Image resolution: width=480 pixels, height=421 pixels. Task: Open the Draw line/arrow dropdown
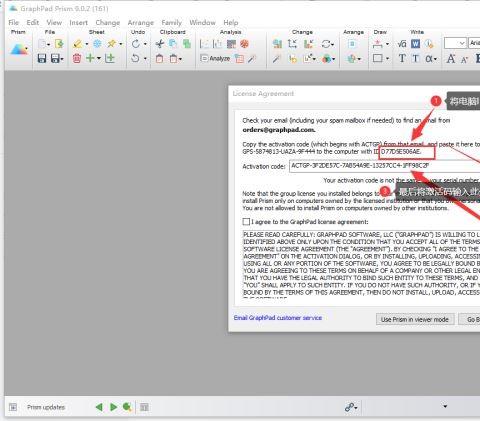click(x=387, y=44)
